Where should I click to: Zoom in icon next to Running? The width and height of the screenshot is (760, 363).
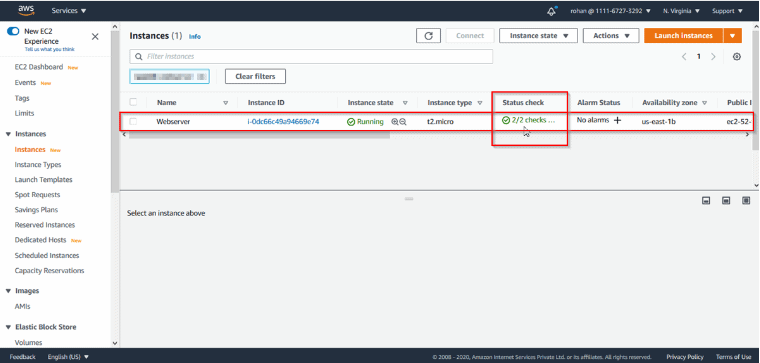point(395,122)
